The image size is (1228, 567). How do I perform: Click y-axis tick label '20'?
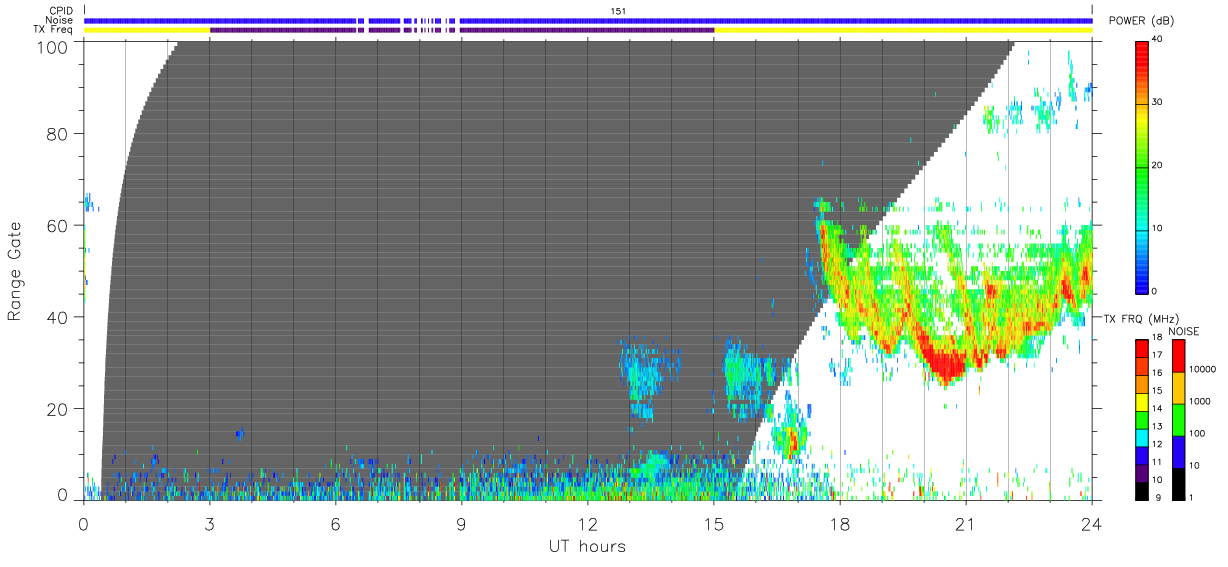click(x=59, y=409)
